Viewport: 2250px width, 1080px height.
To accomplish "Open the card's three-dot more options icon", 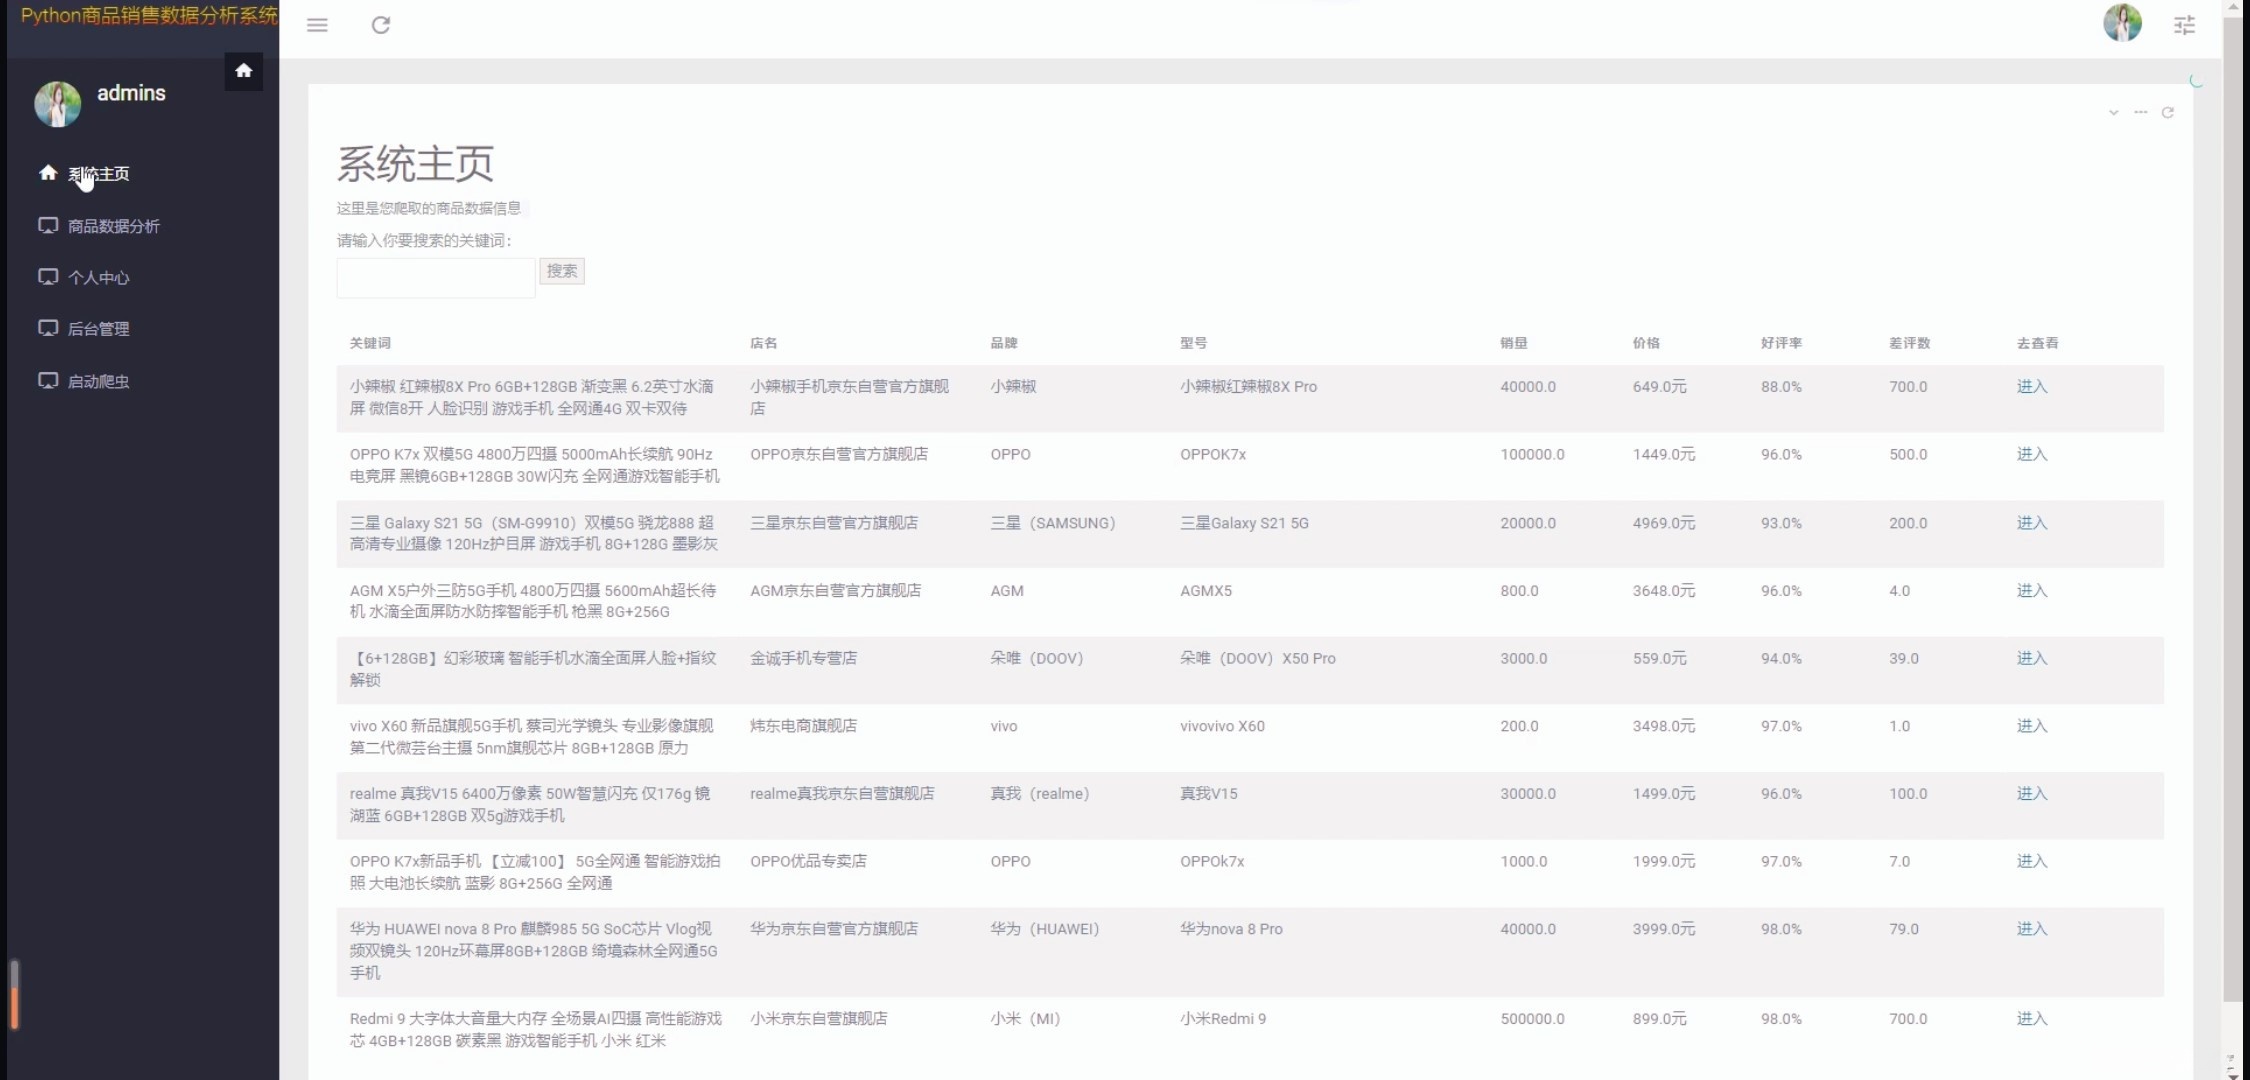I will tap(2140, 112).
